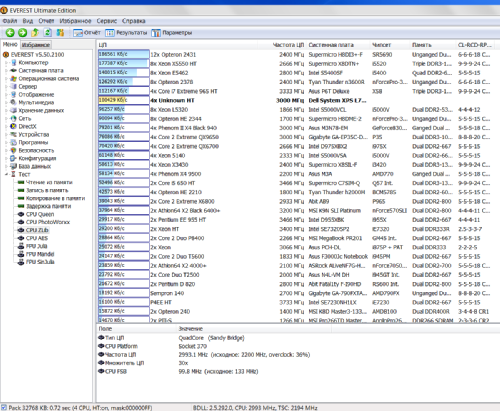
Task: Click the Значение column header
Action: (x=254, y=329)
